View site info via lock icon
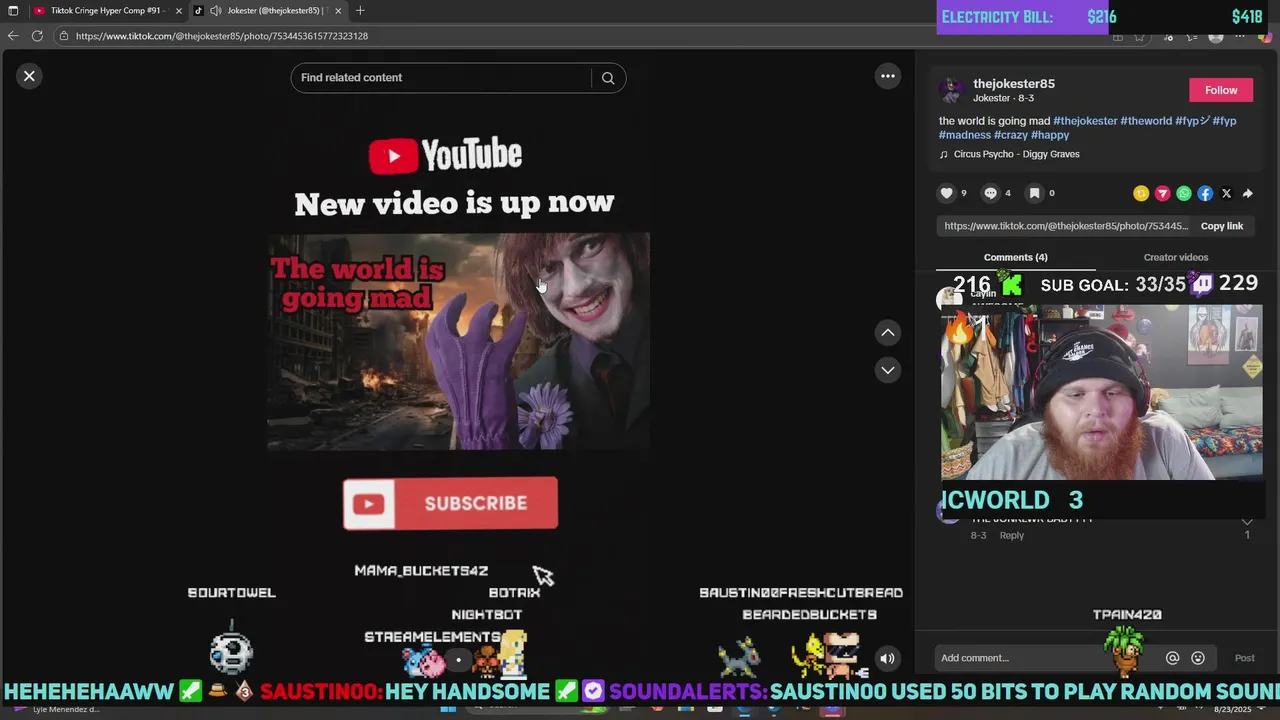The height and width of the screenshot is (720, 1280). pos(64,36)
